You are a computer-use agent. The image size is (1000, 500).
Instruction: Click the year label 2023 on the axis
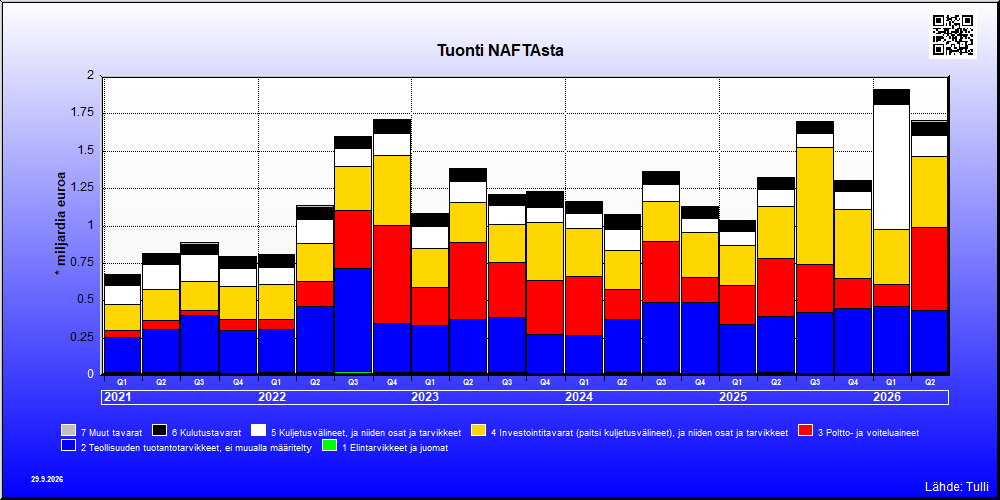pyautogui.click(x=425, y=397)
